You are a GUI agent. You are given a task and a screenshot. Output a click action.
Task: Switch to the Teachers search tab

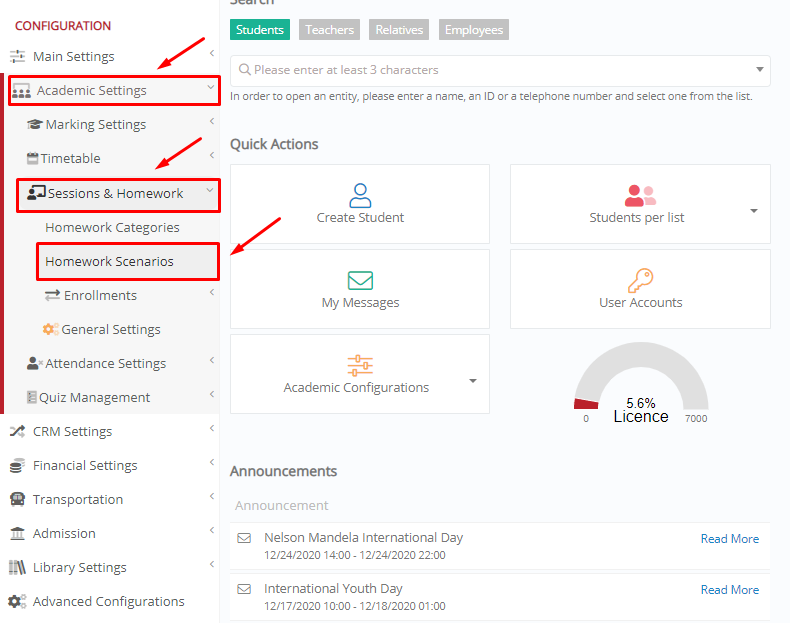pos(330,30)
